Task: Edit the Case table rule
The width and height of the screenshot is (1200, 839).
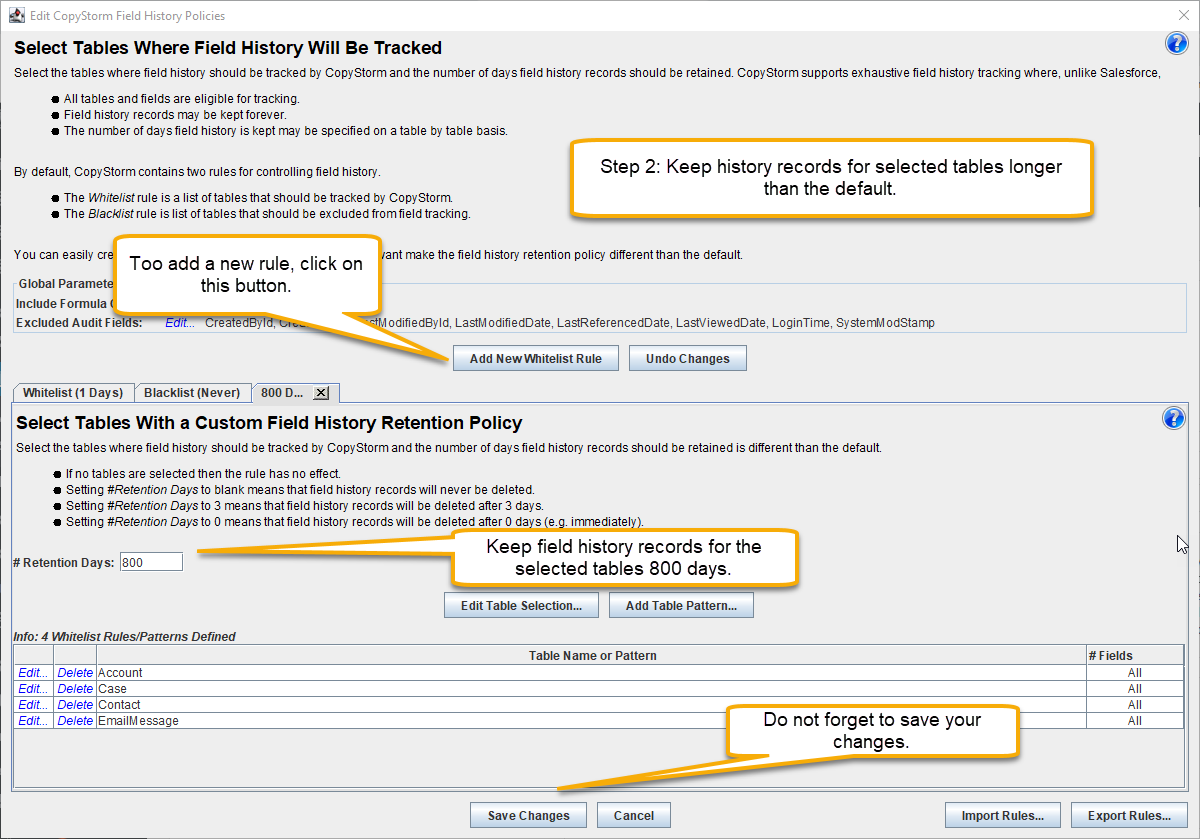Action: coord(33,689)
